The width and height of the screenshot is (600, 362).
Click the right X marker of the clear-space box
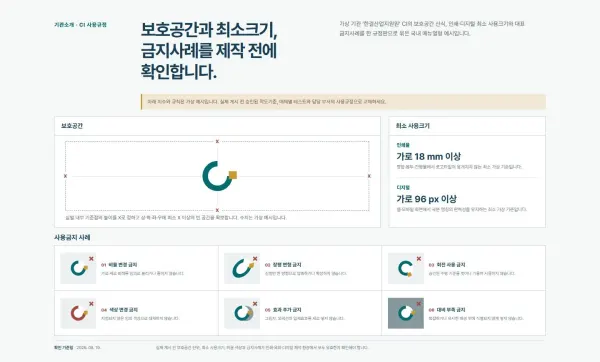(369, 176)
